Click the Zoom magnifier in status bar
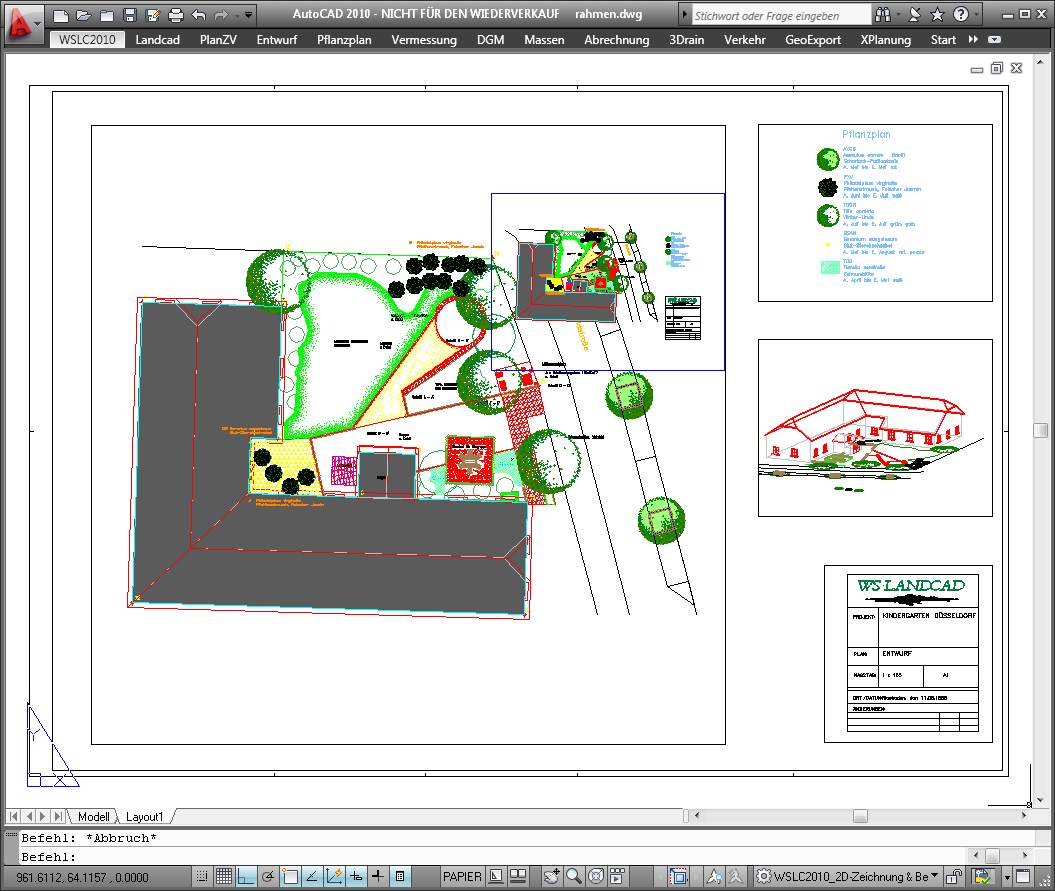The height and width of the screenshot is (891, 1055). point(574,877)
